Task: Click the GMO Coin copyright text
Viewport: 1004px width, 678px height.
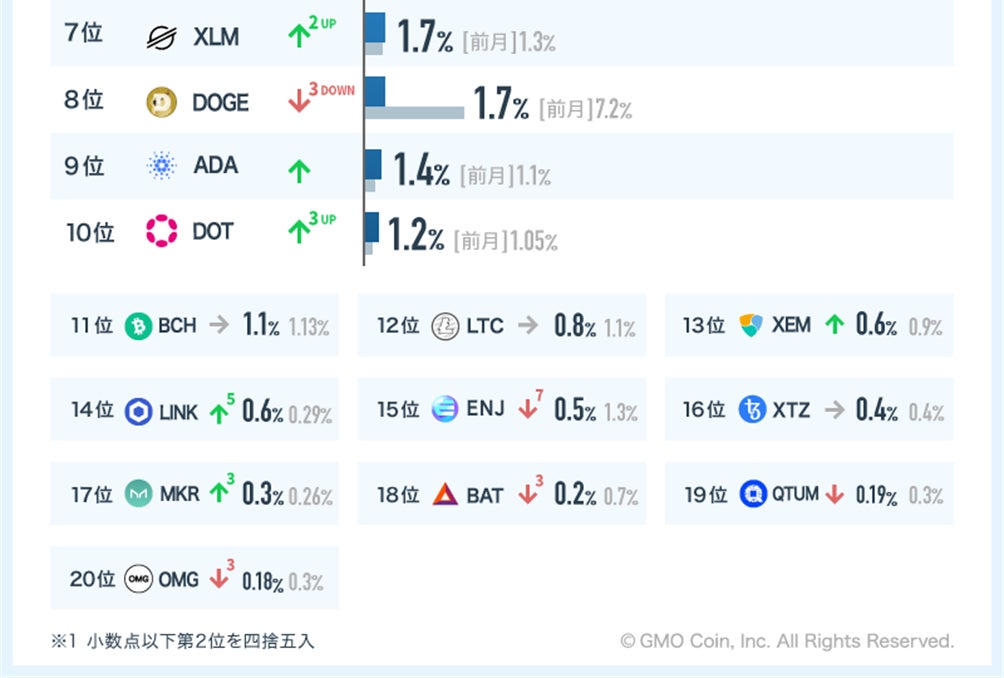Action: tap(787, 641)
